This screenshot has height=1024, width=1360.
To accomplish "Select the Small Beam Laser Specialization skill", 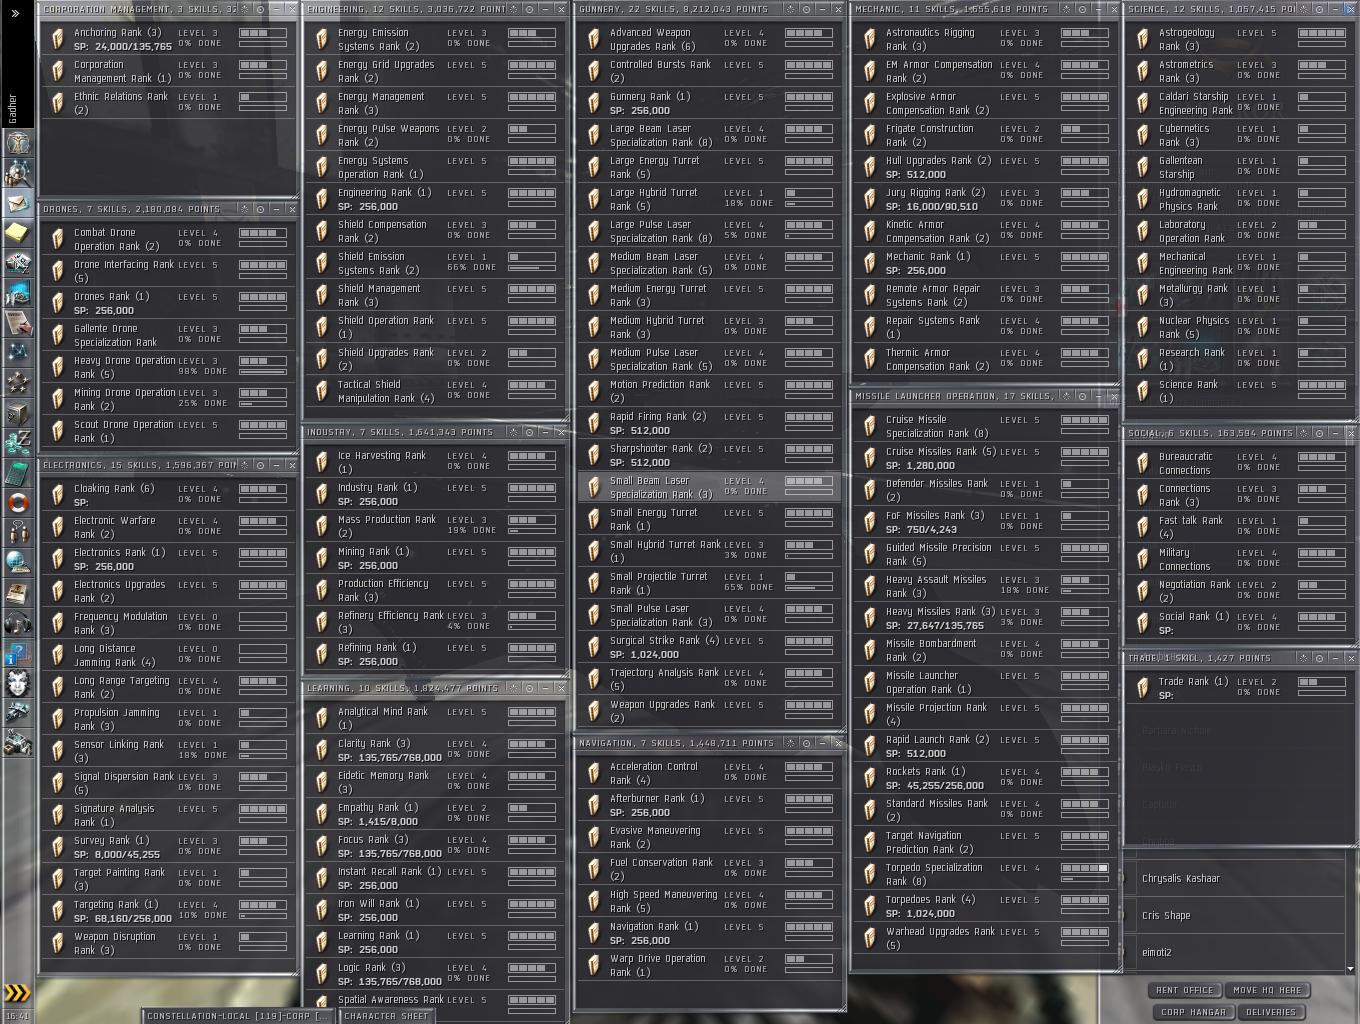I will (x=709, y=488).
